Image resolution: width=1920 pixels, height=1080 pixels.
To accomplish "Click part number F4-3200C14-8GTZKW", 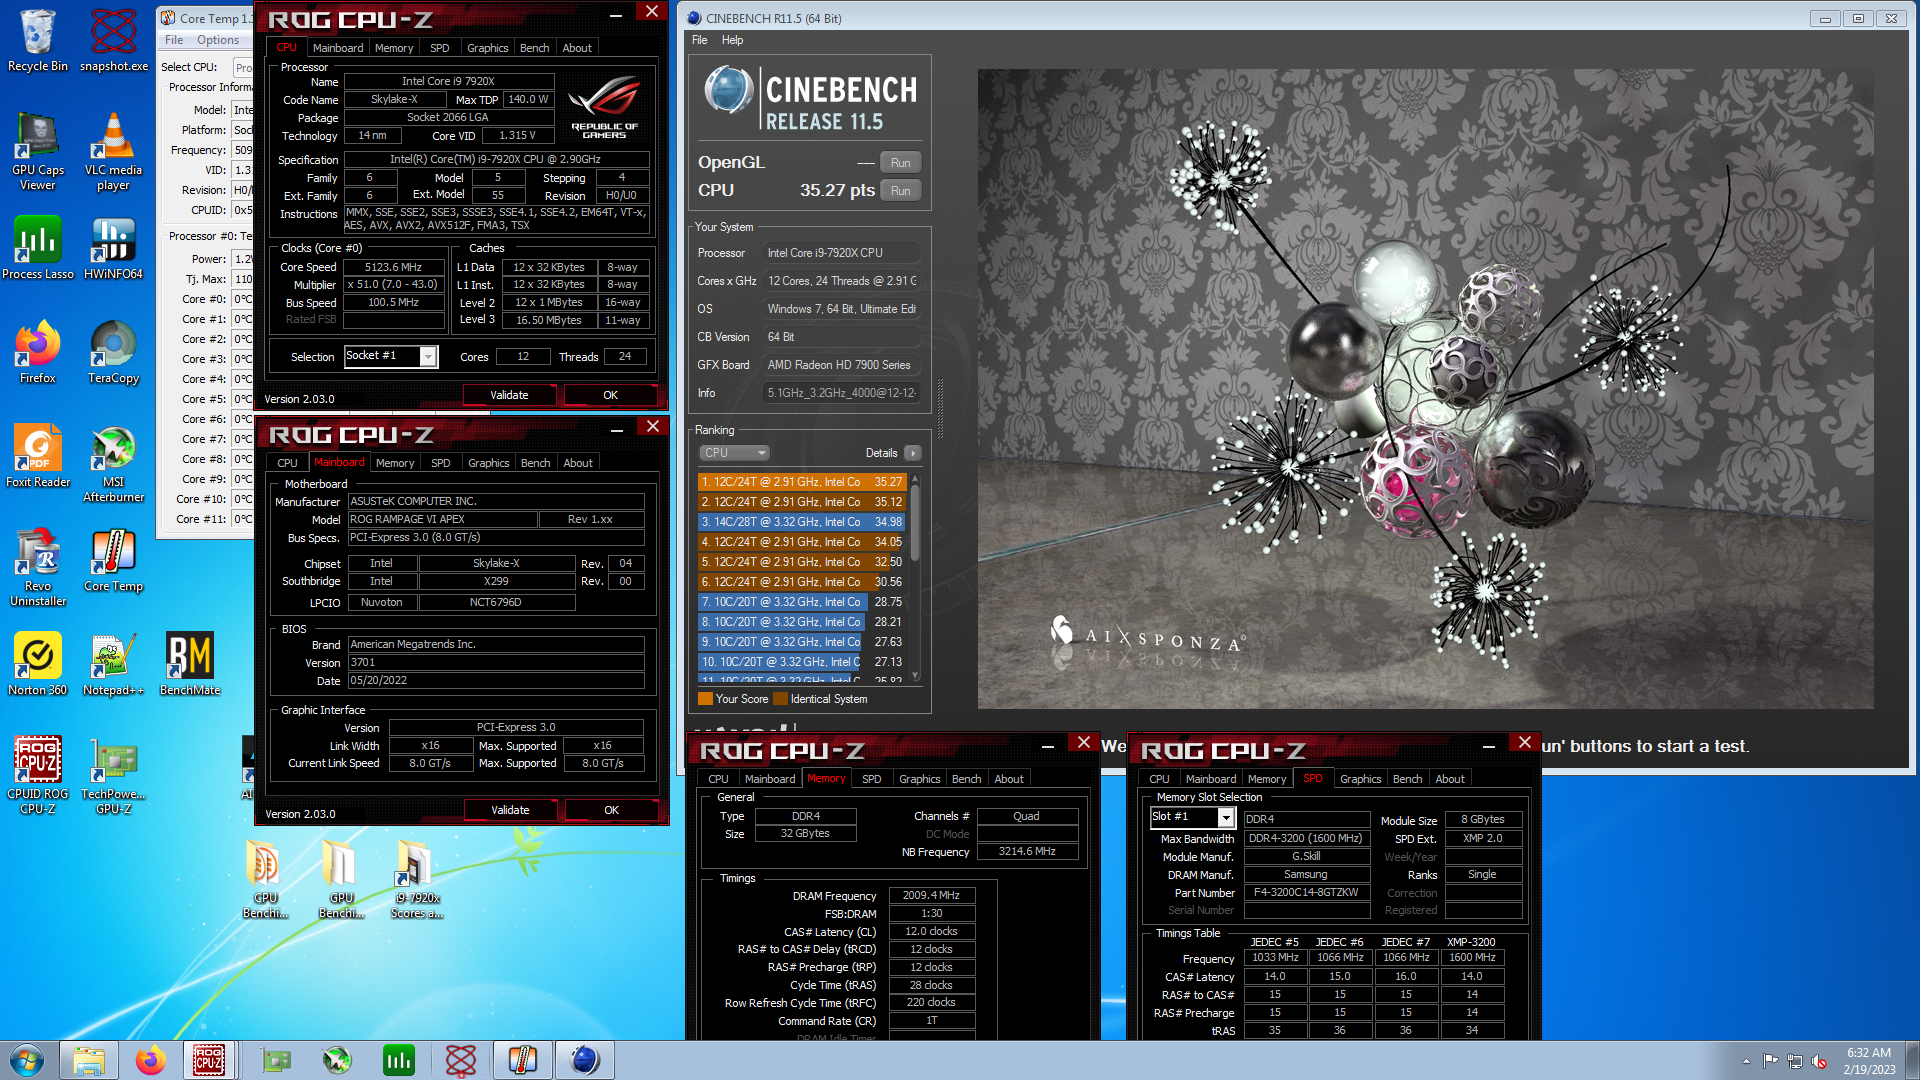I will (1306, 892).
